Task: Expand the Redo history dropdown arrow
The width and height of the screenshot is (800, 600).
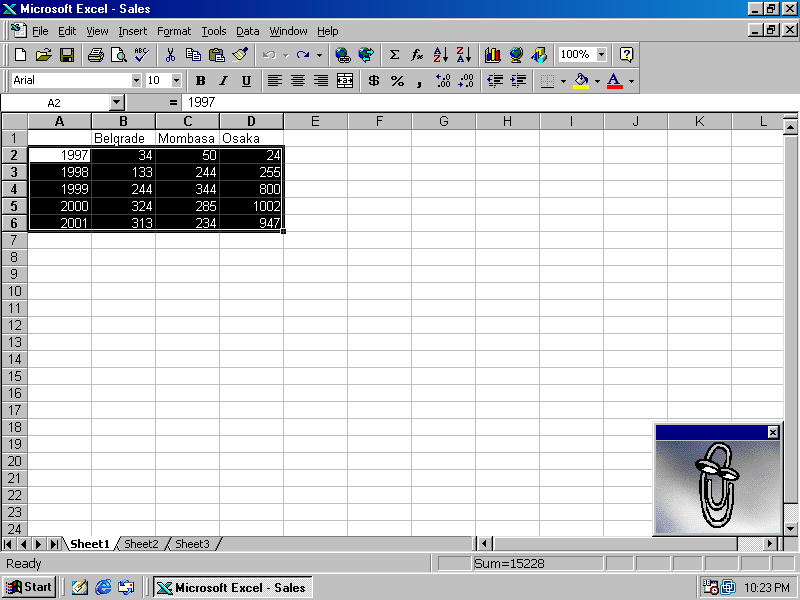Action: [319, 55]
